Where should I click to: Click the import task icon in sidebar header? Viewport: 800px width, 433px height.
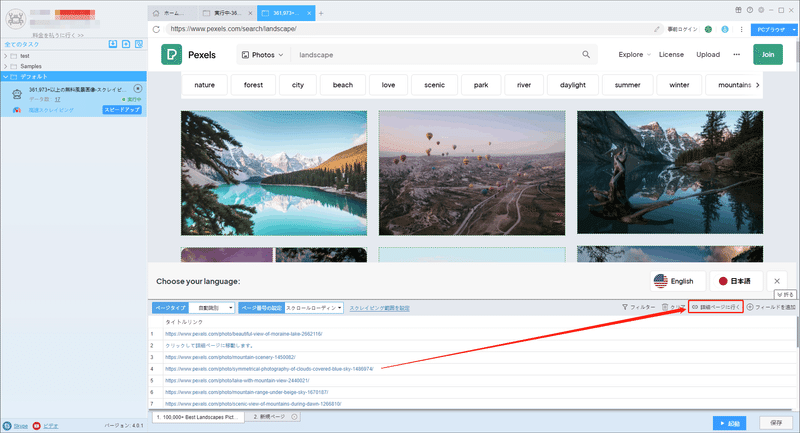(113, 44)
